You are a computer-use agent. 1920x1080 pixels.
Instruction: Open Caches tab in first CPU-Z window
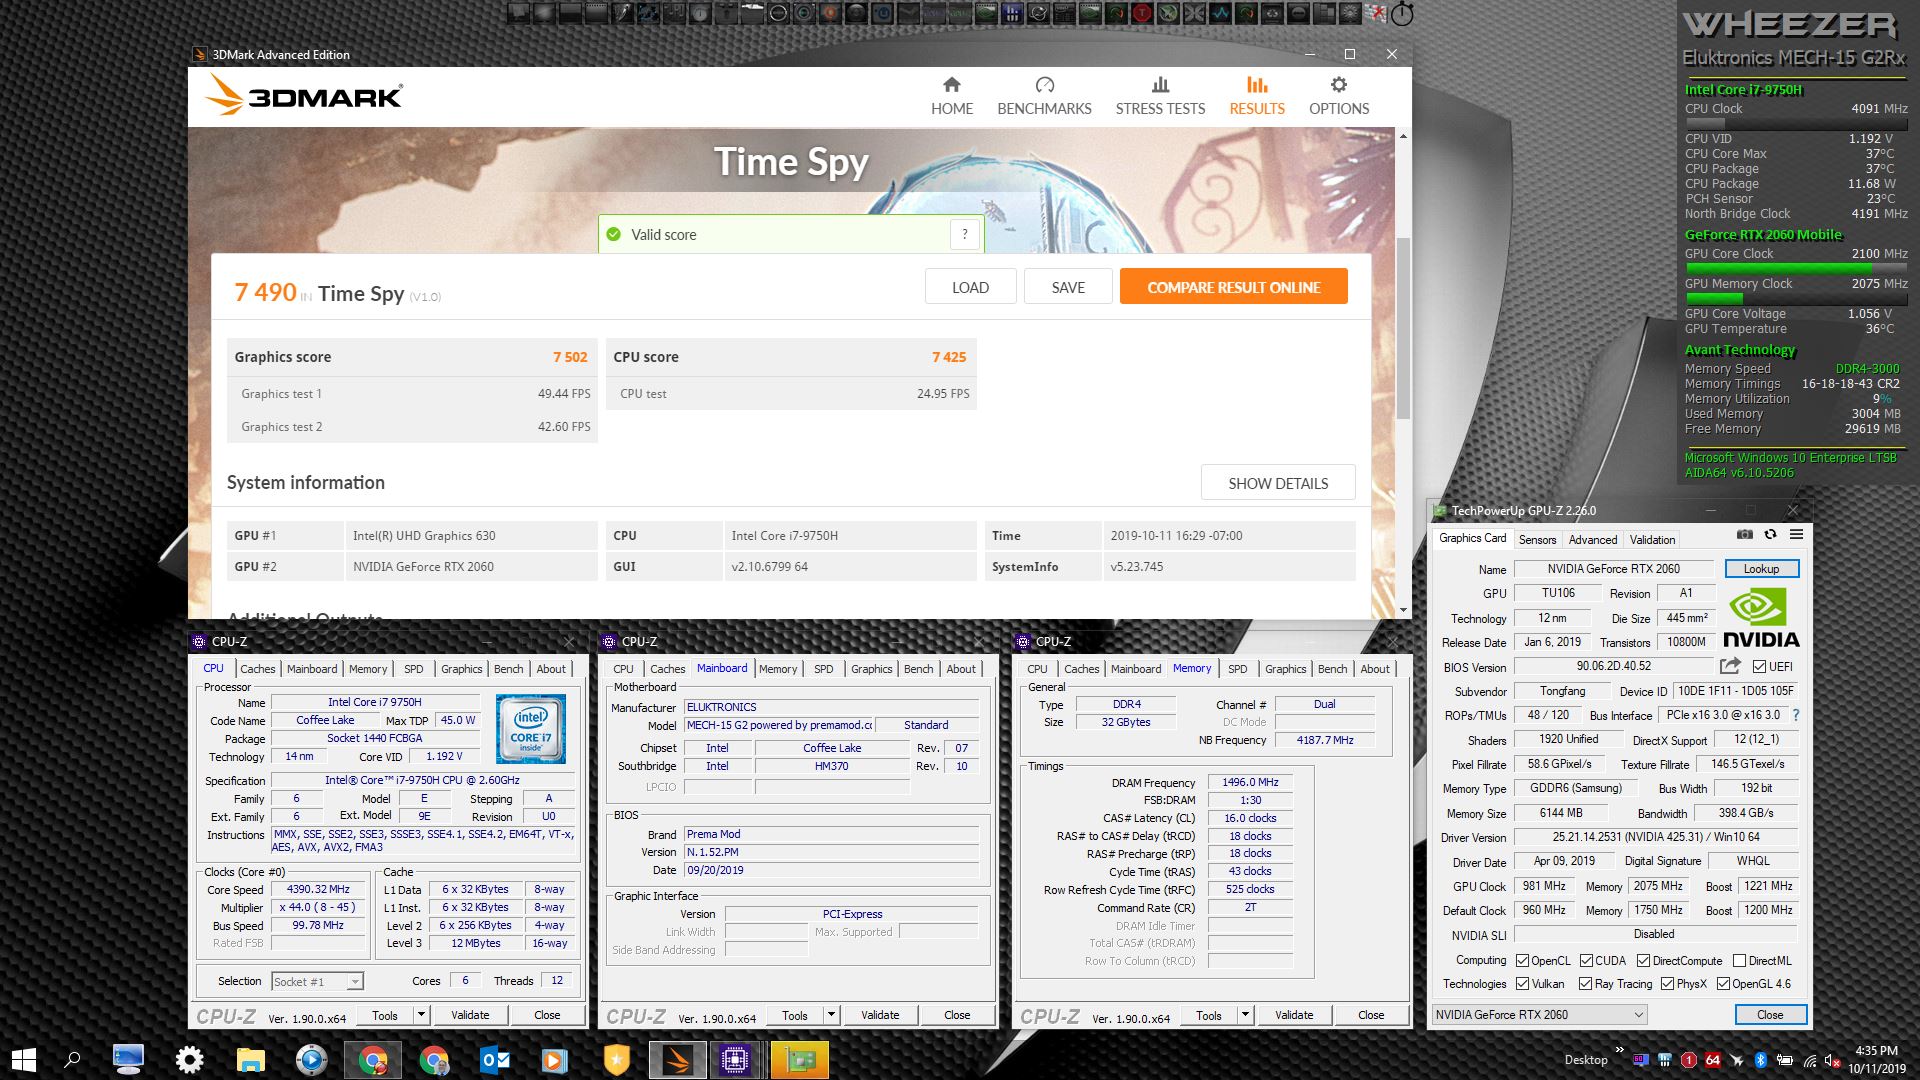coord(257,669)
